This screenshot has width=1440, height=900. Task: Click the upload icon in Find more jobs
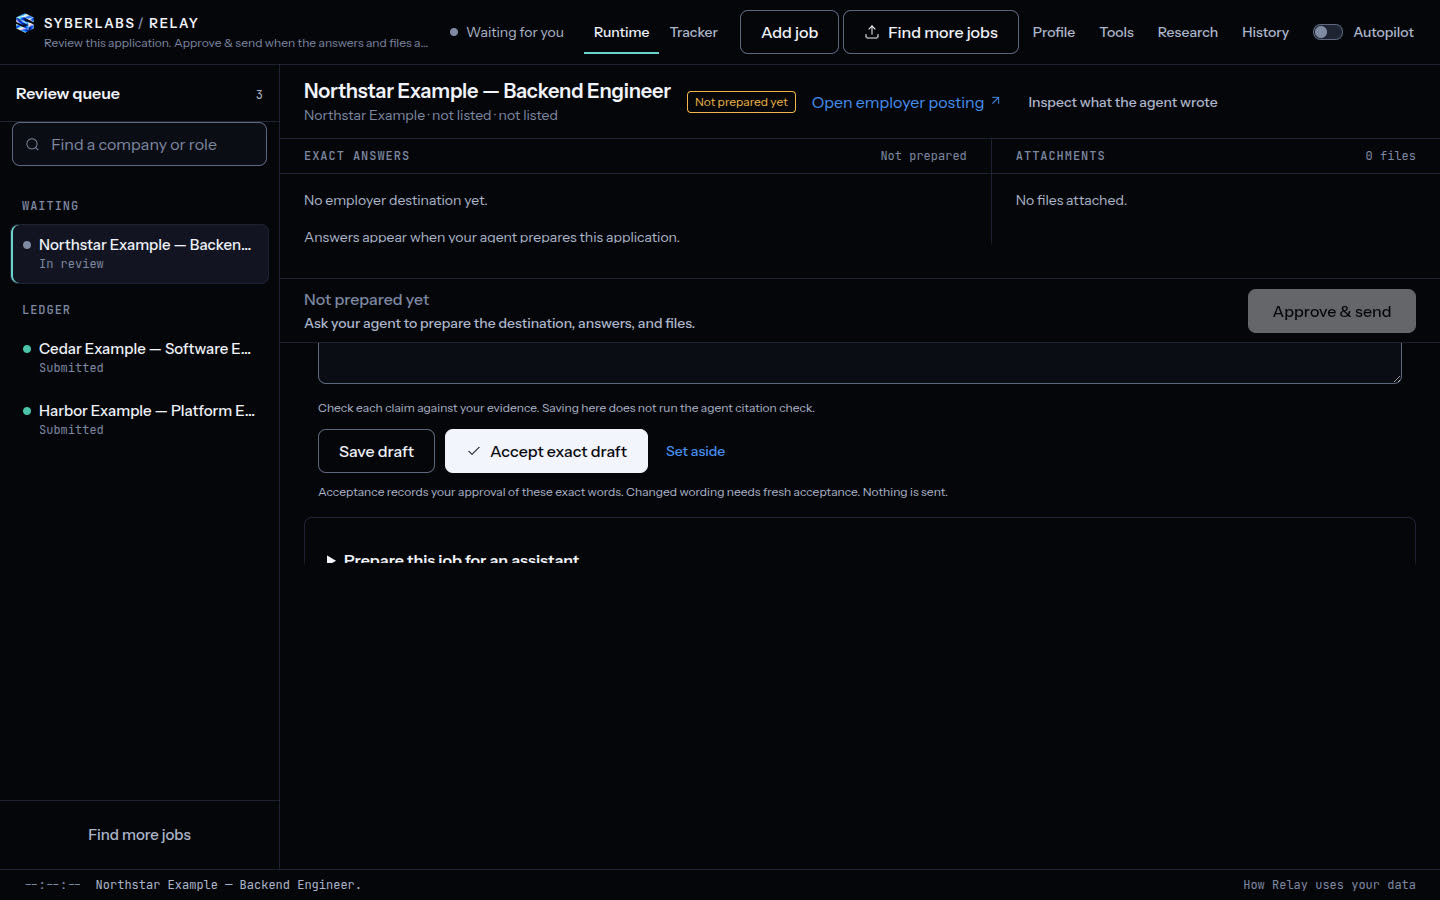(872, 32)
